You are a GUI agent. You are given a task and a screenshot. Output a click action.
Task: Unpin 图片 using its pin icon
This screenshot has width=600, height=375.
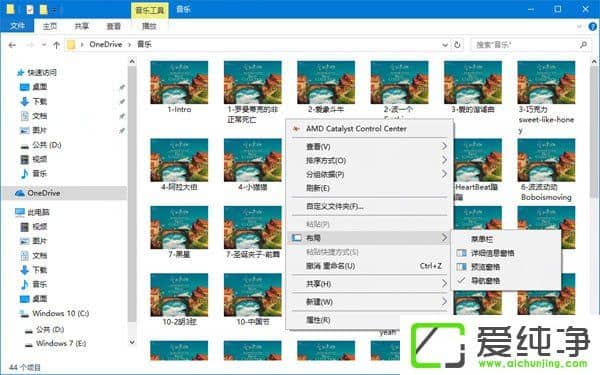[x=122, y=131]
